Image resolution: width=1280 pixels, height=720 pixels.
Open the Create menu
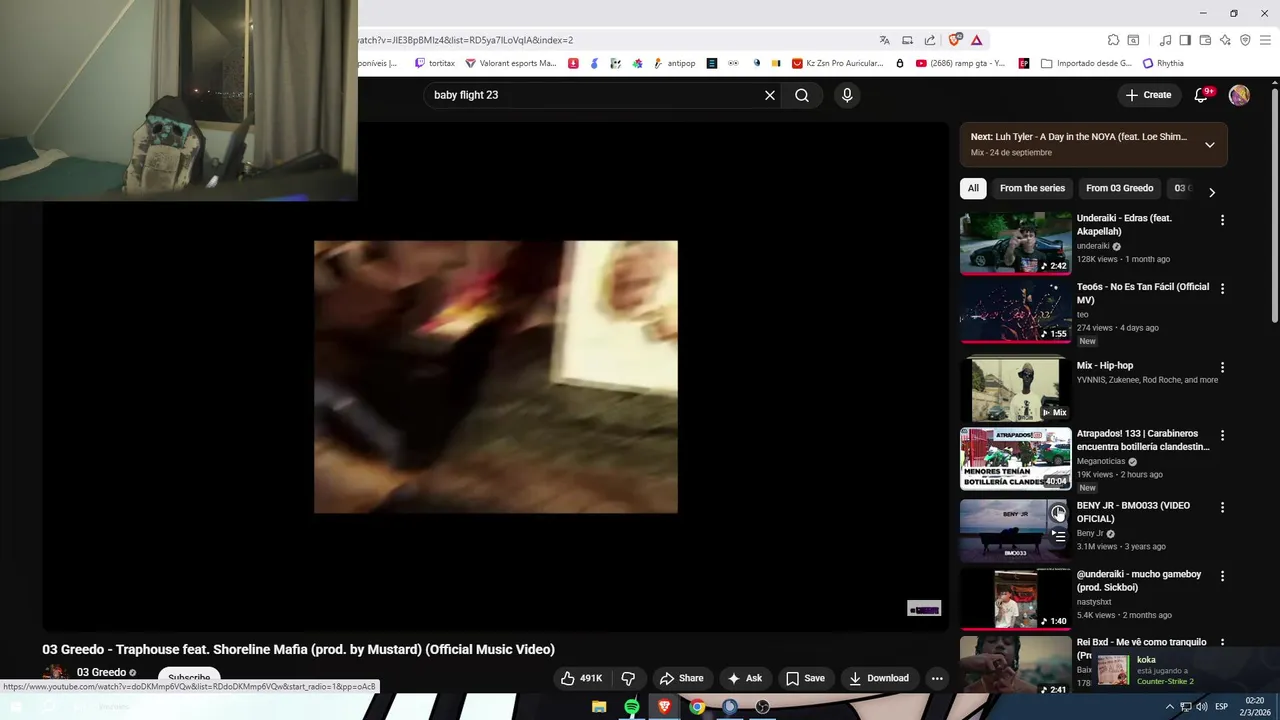point(1148,95)
